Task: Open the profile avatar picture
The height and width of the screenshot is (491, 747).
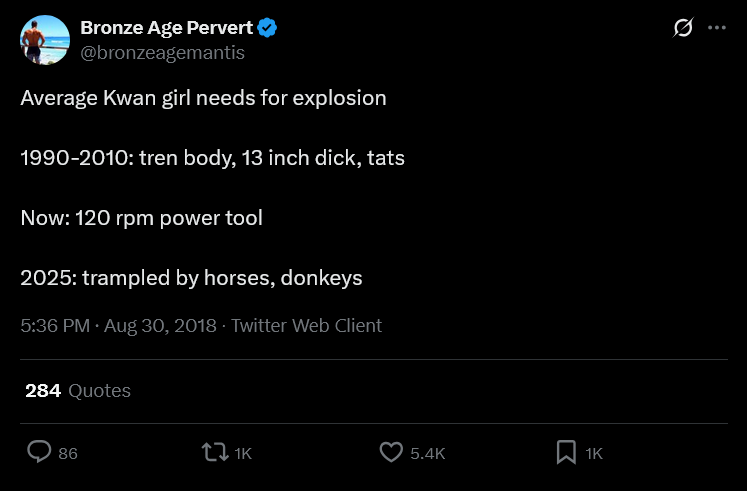Action: point(44,40)
